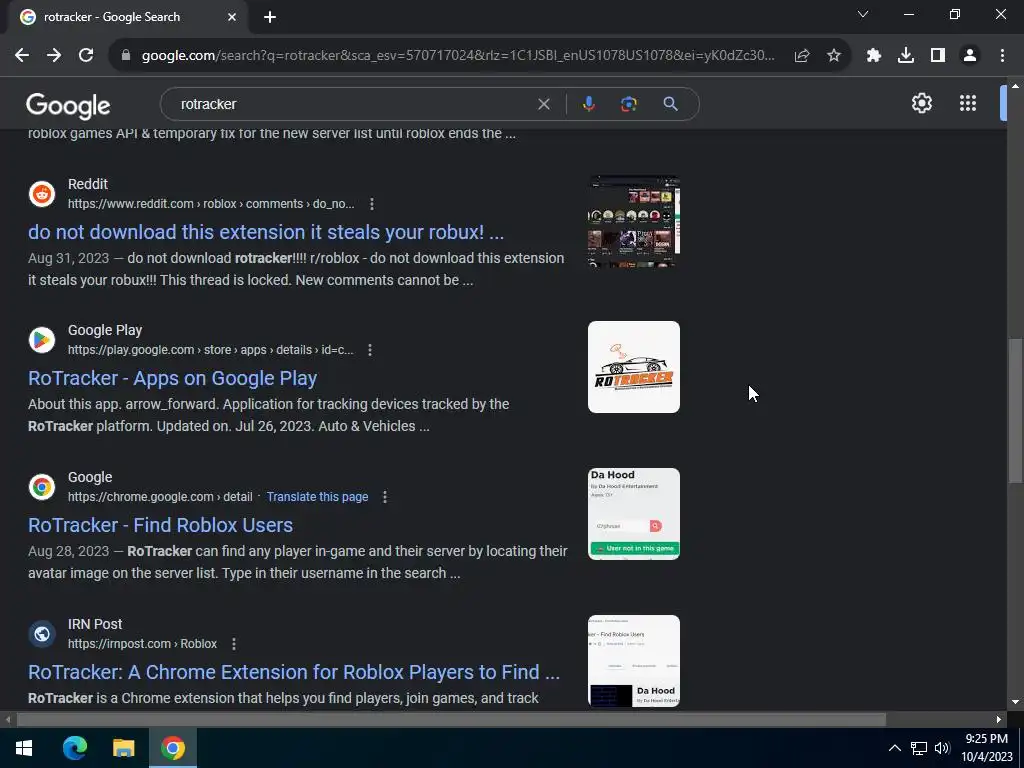Screen dimensions: 1024x768
Task: Click the irnpost.com breadcrumb URL
Action: [142, 644]
